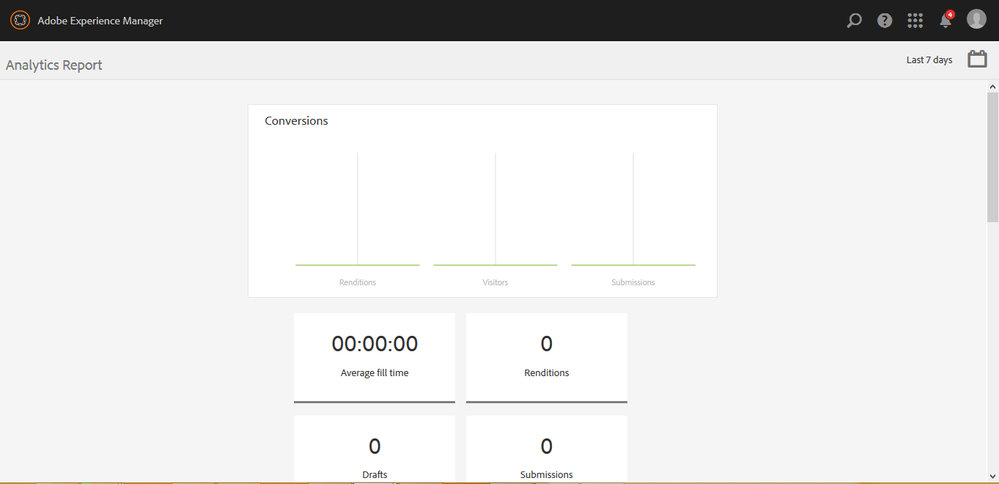
Task: Open the user profile avatar
Action: 976,20
